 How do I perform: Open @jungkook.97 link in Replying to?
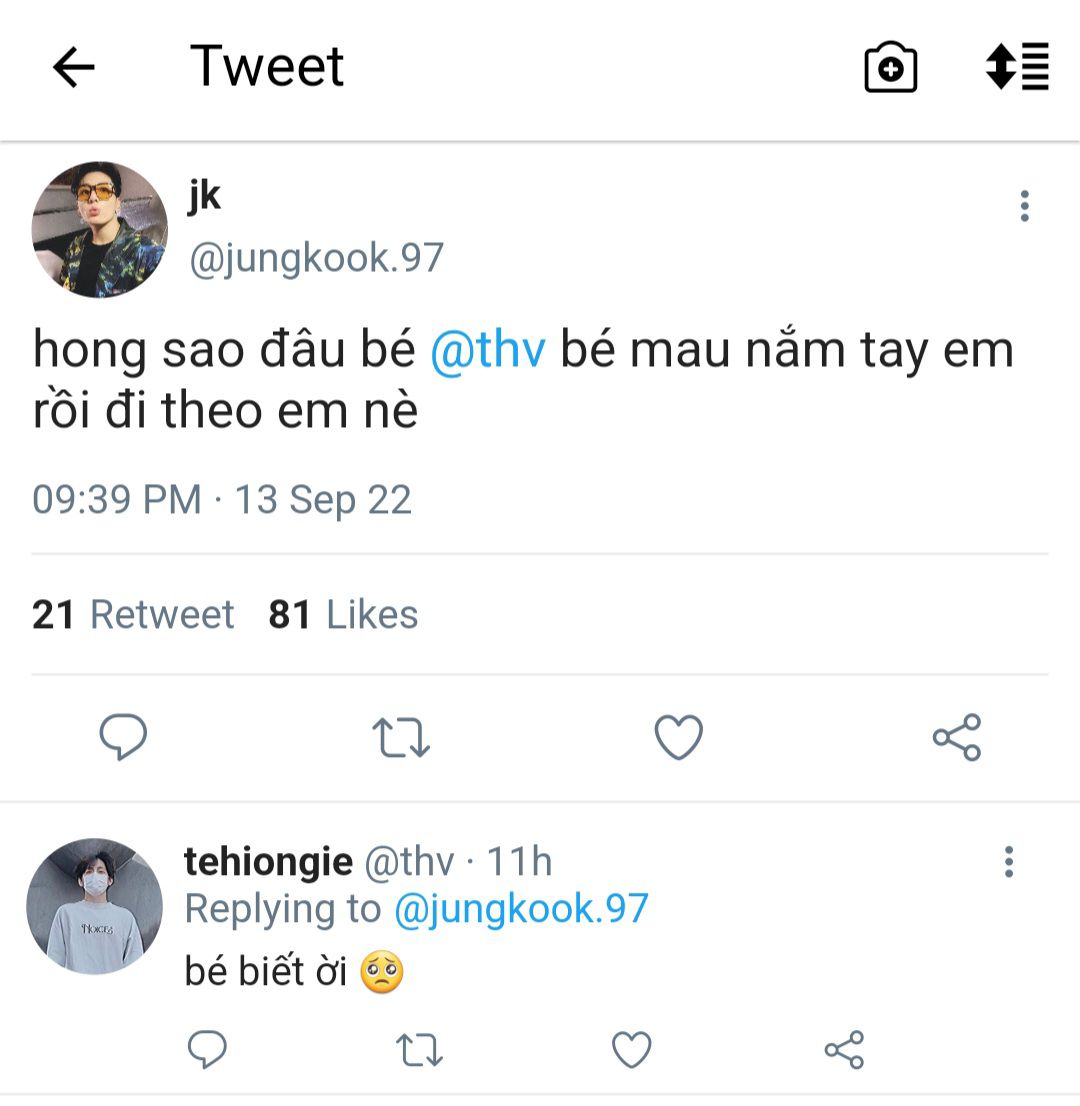pos(521,909)
